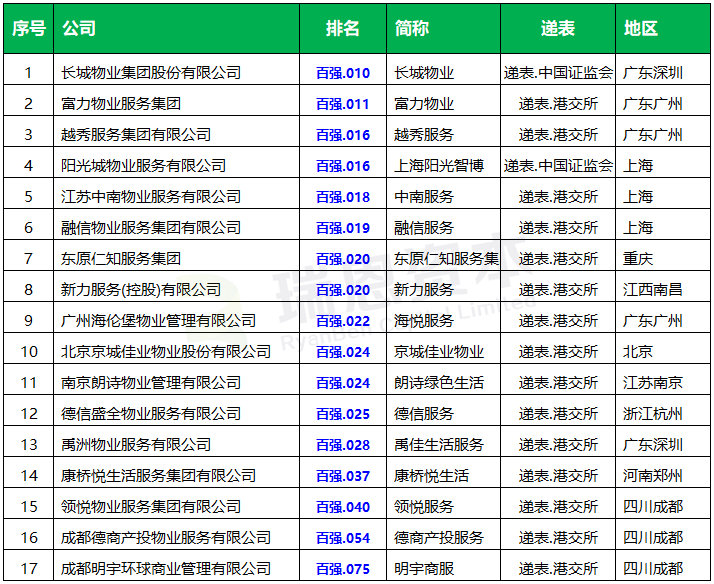Viewport: 714px width, 584px height.
Task: Click ranking value 百强.028
Action: 343,445
